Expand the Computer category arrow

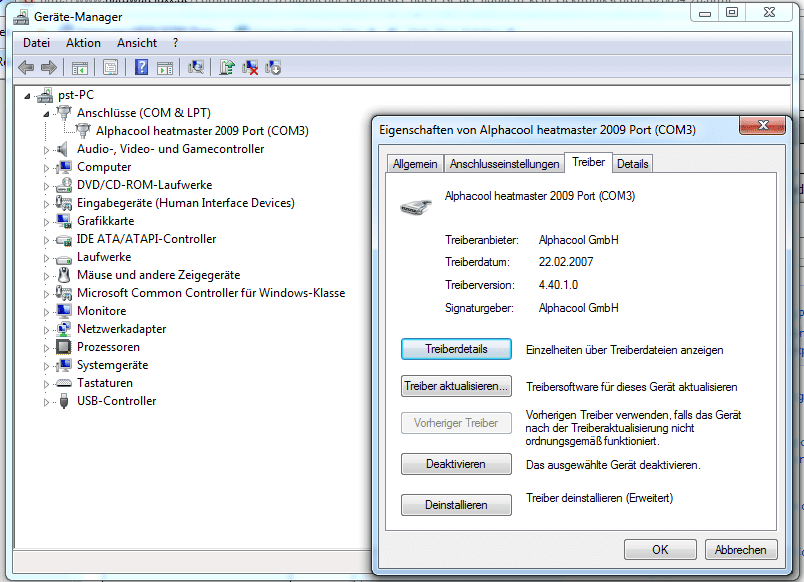coord(46,168)
